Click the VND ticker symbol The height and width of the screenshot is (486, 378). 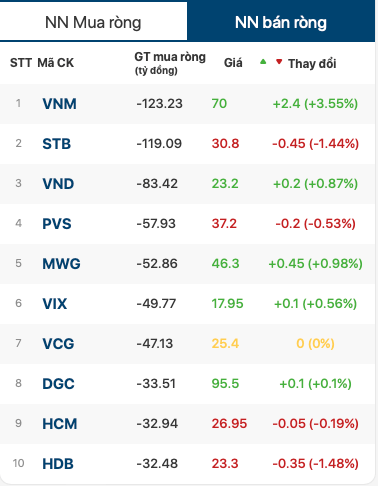click(x=58, y=184)
